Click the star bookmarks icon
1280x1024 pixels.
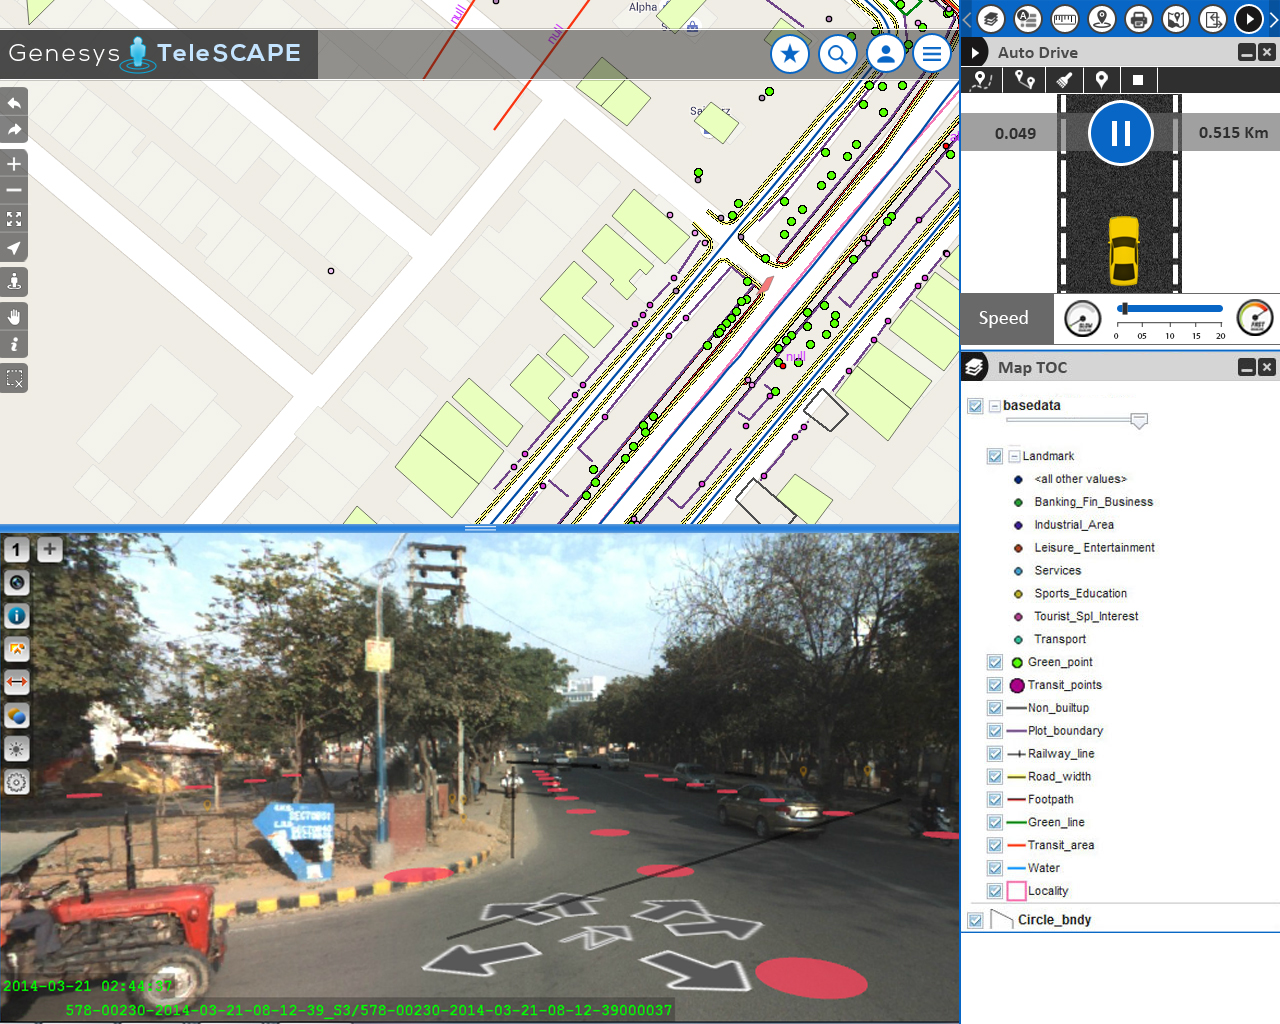(790, 54)
